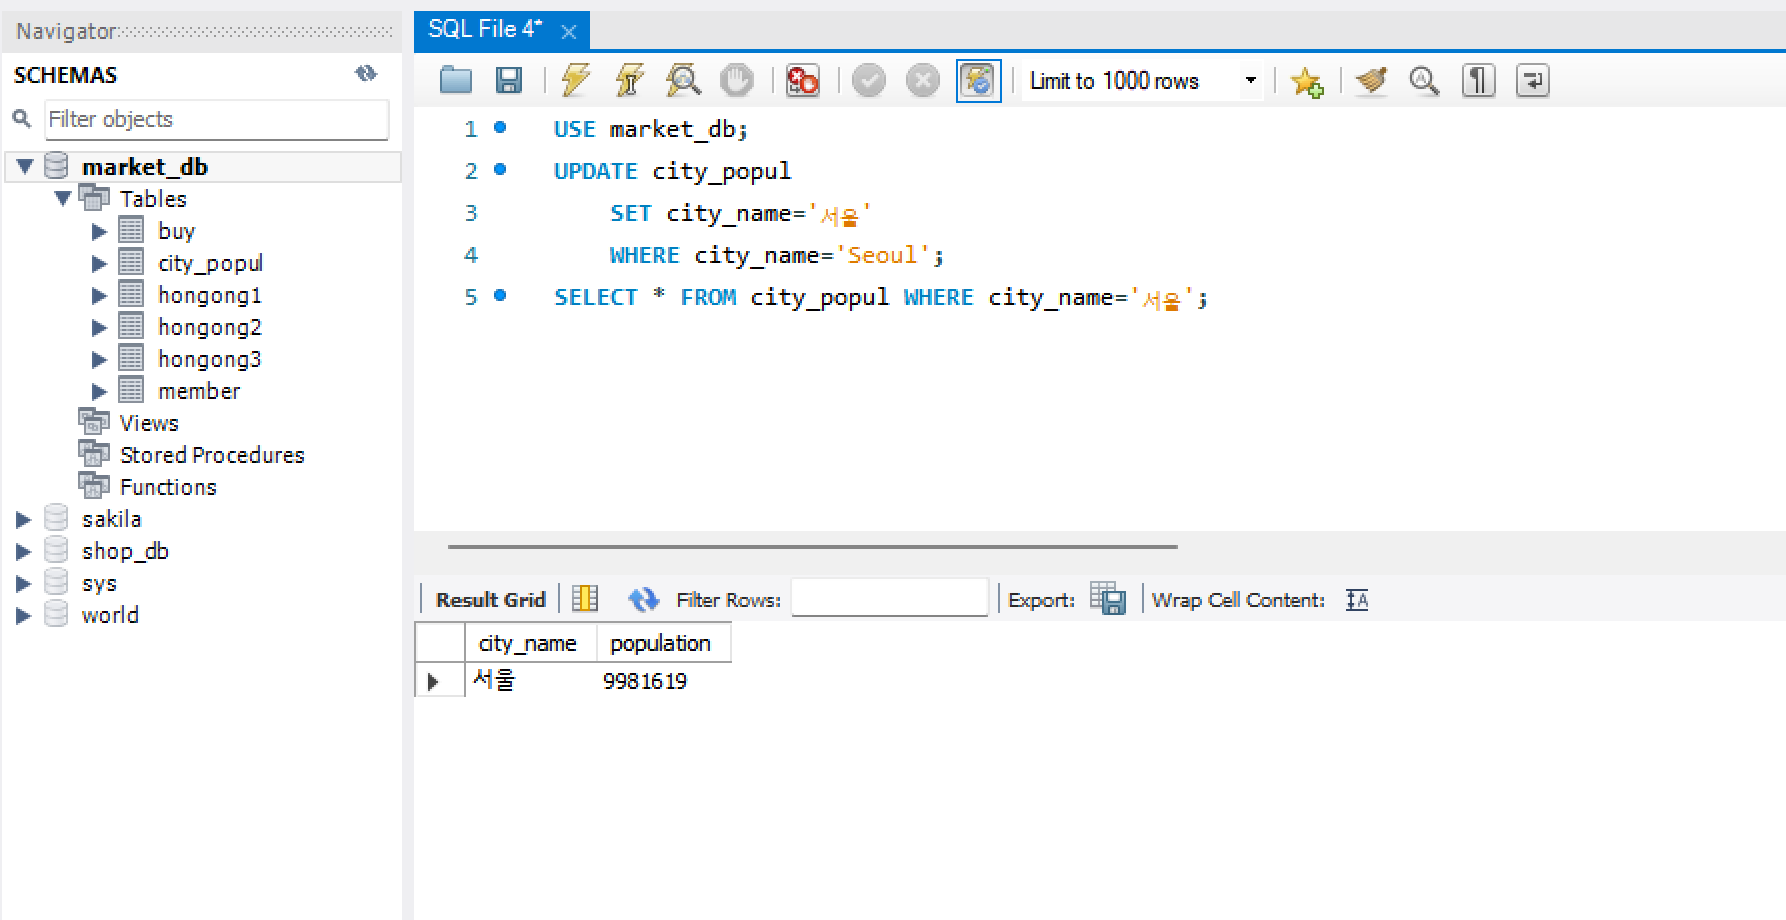Toggle stop-on-error script execution icon
1786x920 pixels.
click(x=802, y=80)
